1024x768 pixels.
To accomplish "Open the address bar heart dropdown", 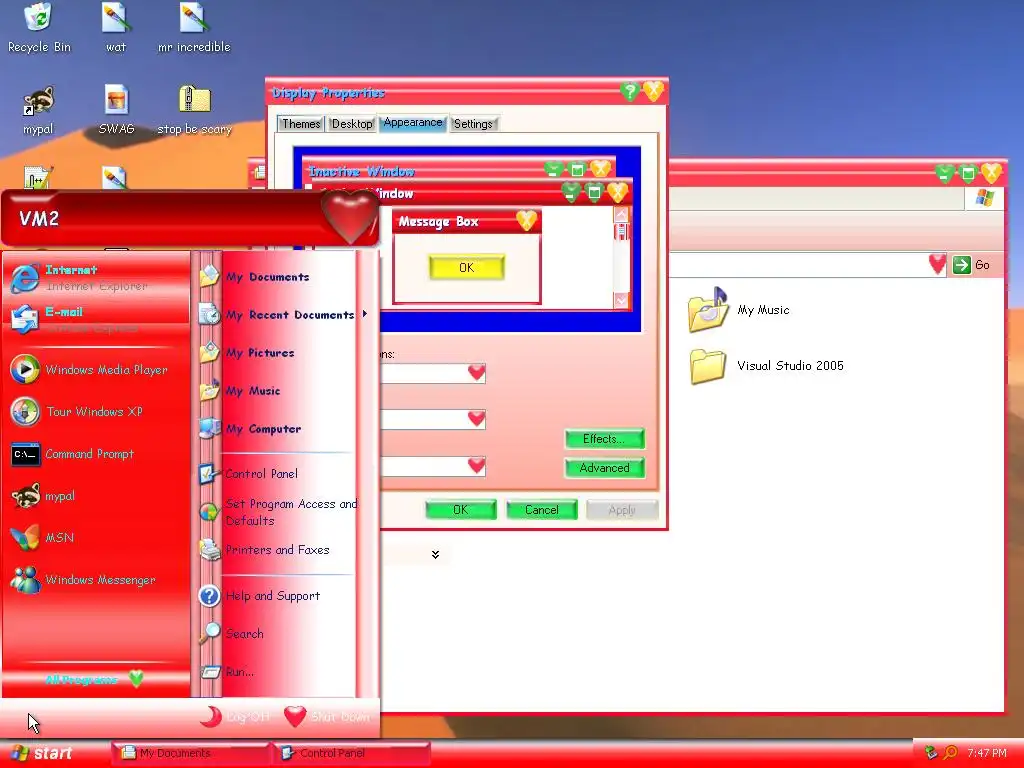I will click(x=937, y=264).
